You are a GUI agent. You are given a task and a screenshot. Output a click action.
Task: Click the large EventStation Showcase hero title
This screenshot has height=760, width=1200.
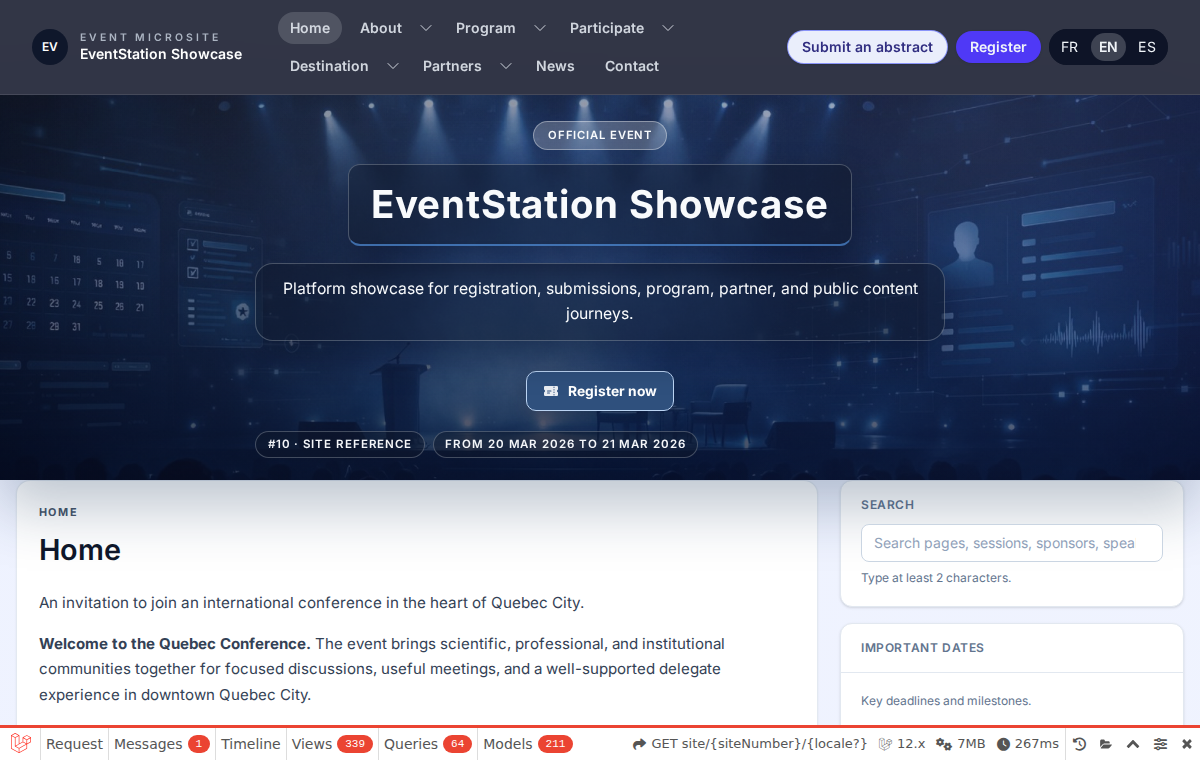click(600, 205)
